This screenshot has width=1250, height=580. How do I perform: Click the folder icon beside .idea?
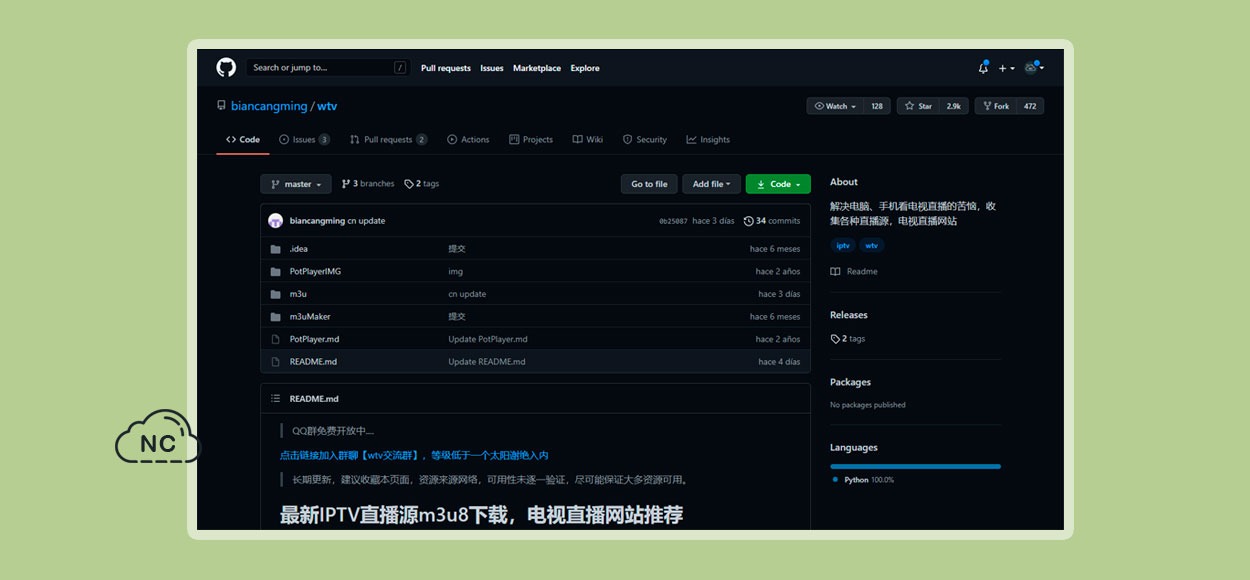click(x=275, y=249)
